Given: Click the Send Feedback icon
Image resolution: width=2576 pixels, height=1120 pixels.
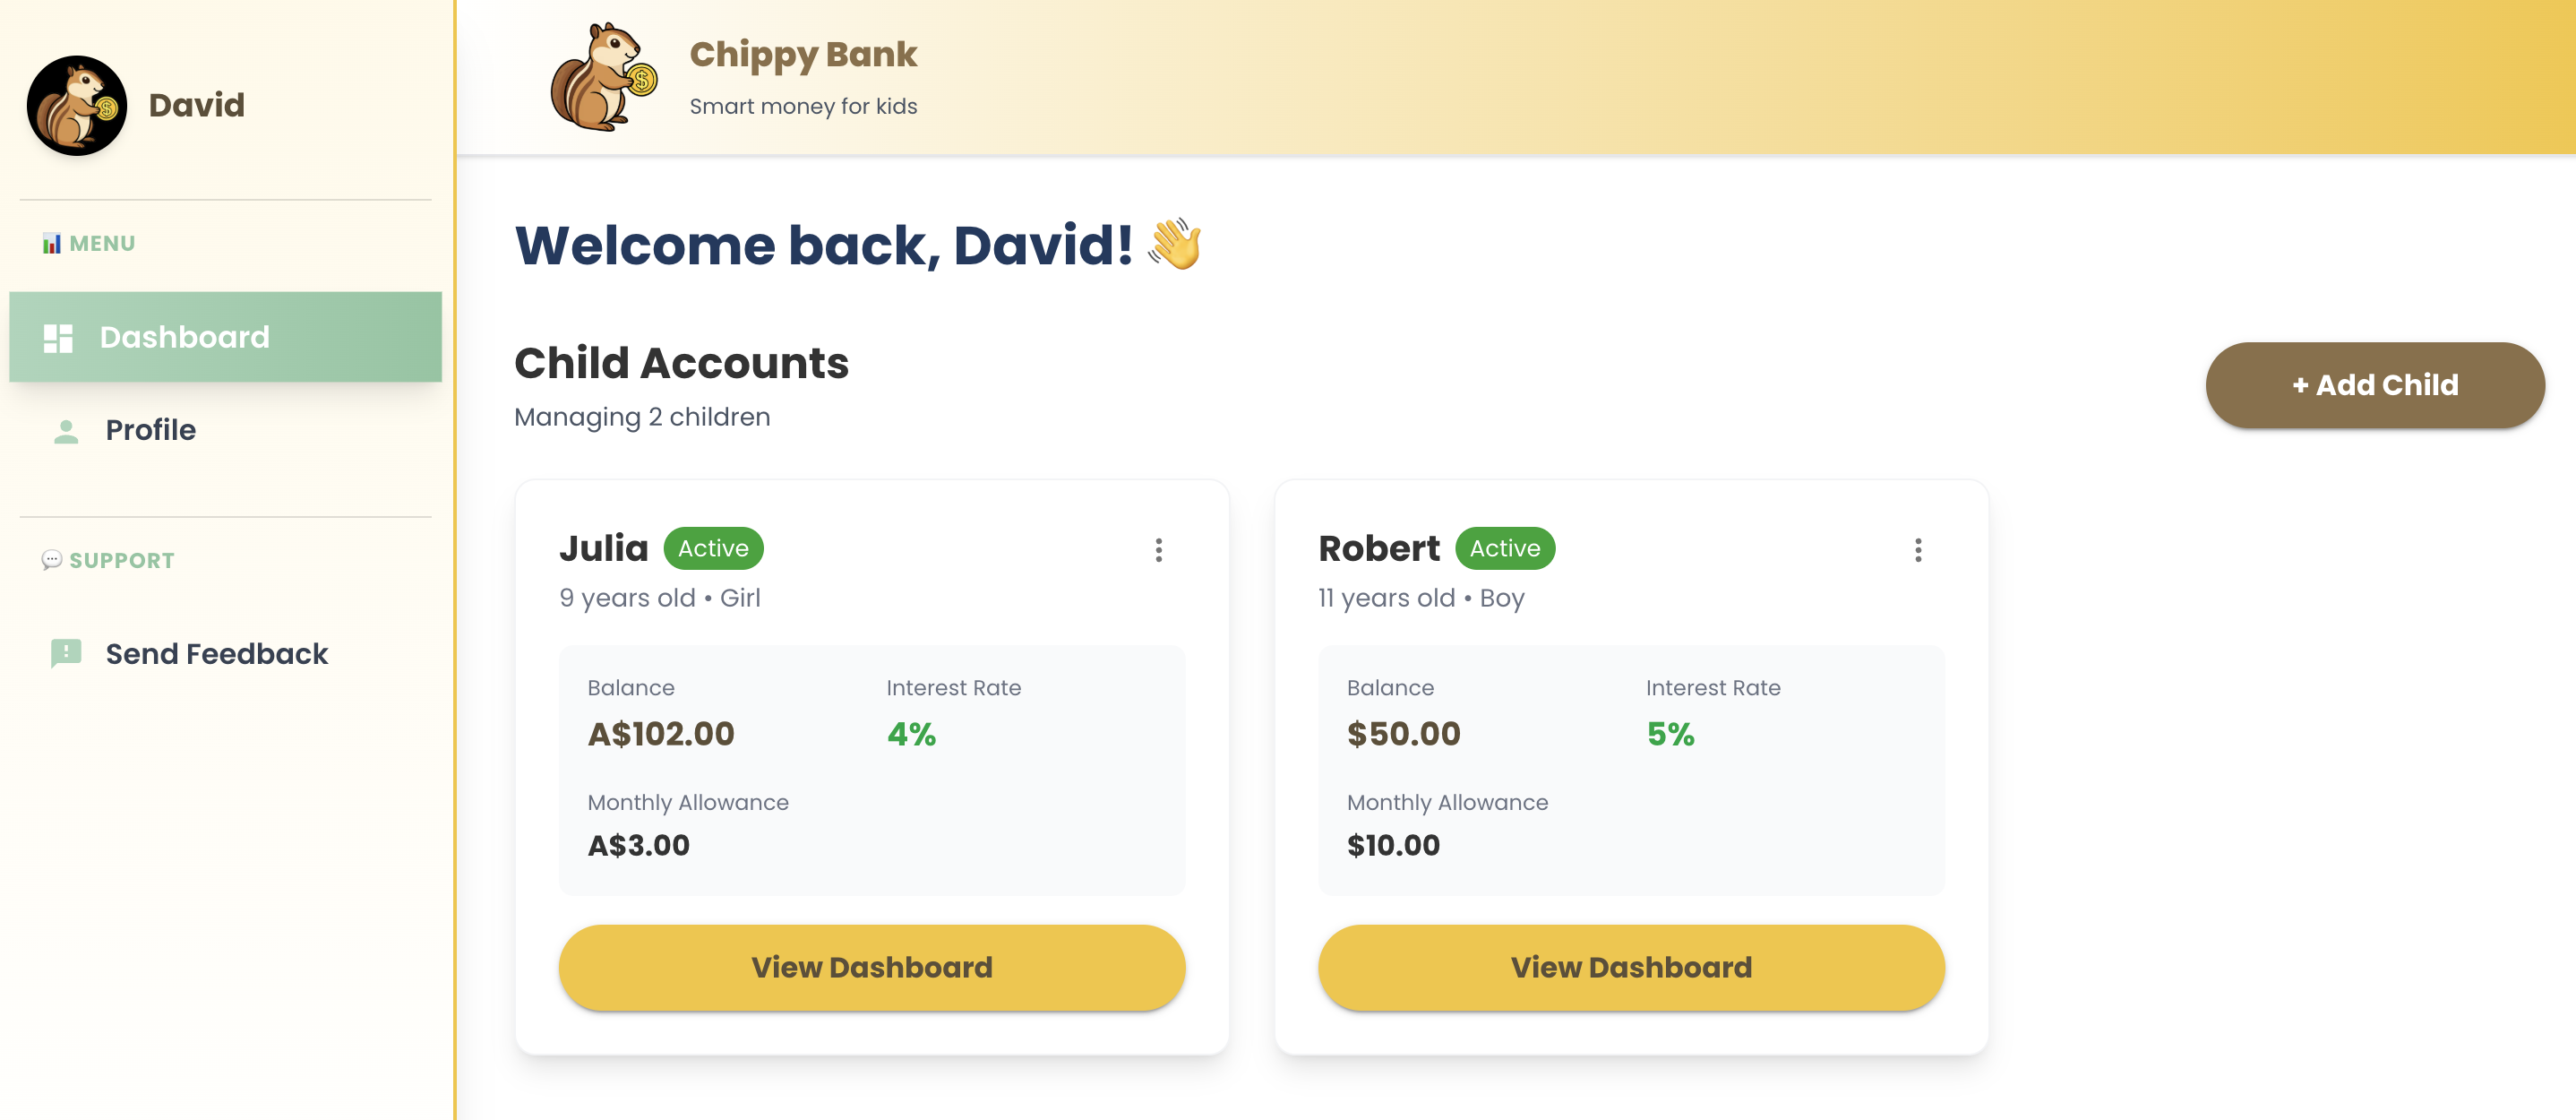Looking at the screenshot, I should pyautogui.click(x=66, y=653).
